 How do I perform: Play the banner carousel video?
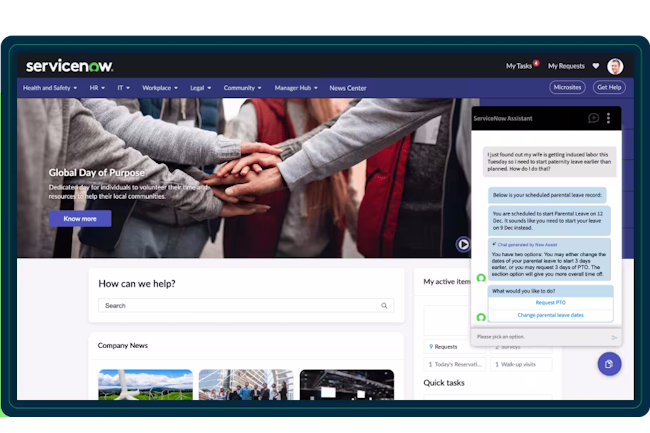(x=463, y=244)
